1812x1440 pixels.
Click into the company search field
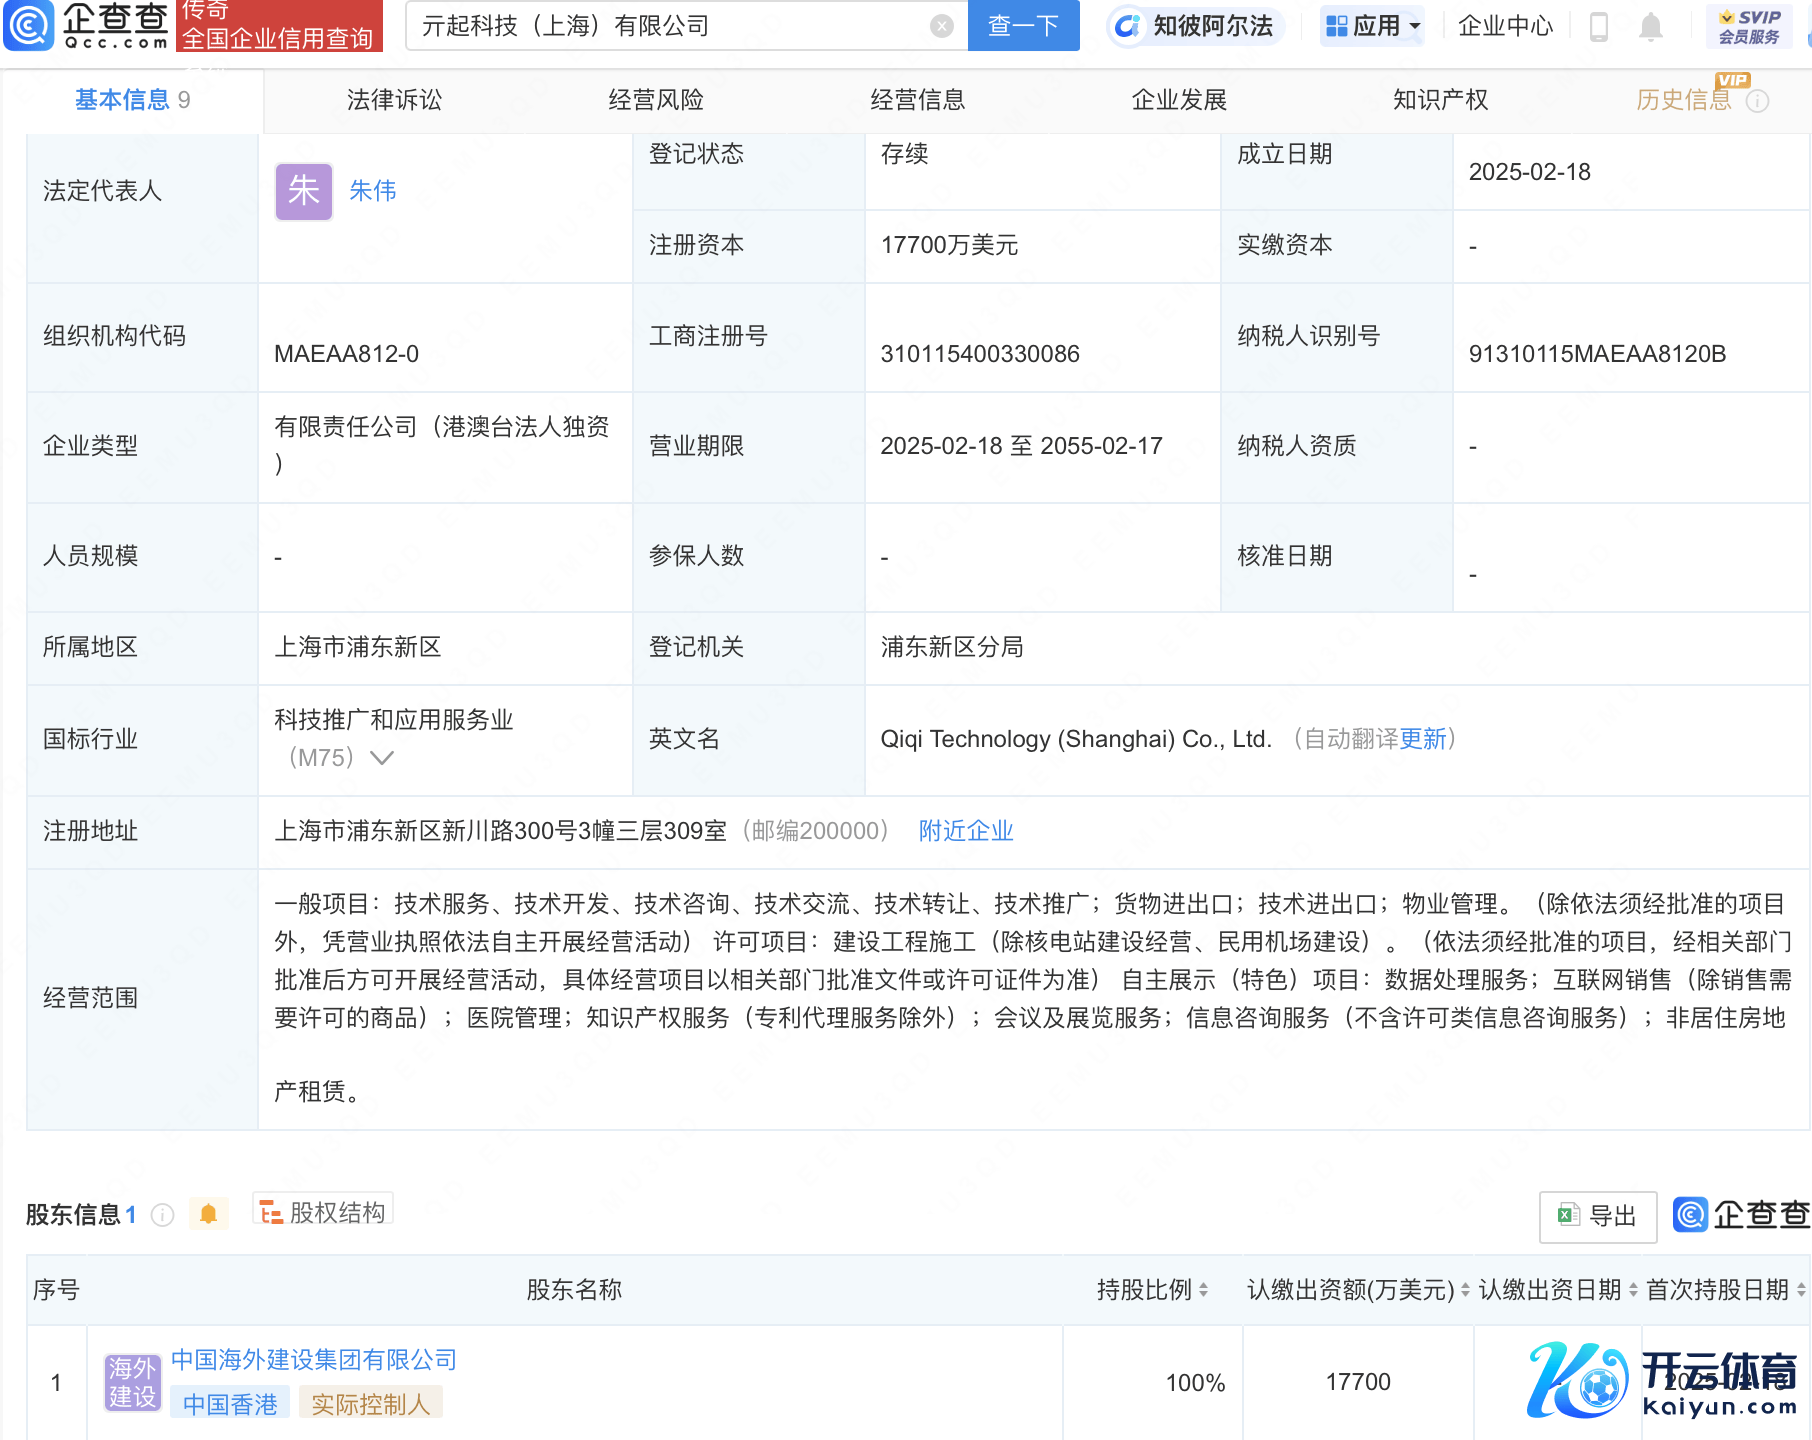pos(670,26)
